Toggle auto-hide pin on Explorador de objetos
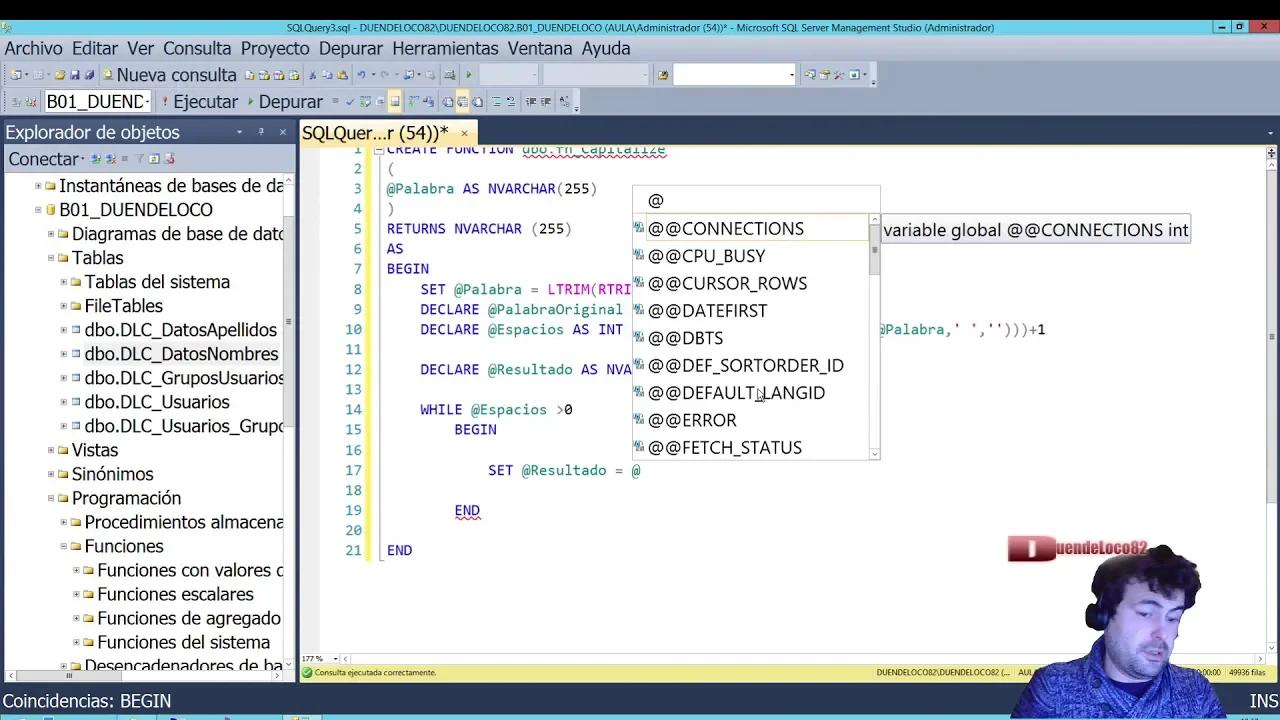 tap(262, 132)
